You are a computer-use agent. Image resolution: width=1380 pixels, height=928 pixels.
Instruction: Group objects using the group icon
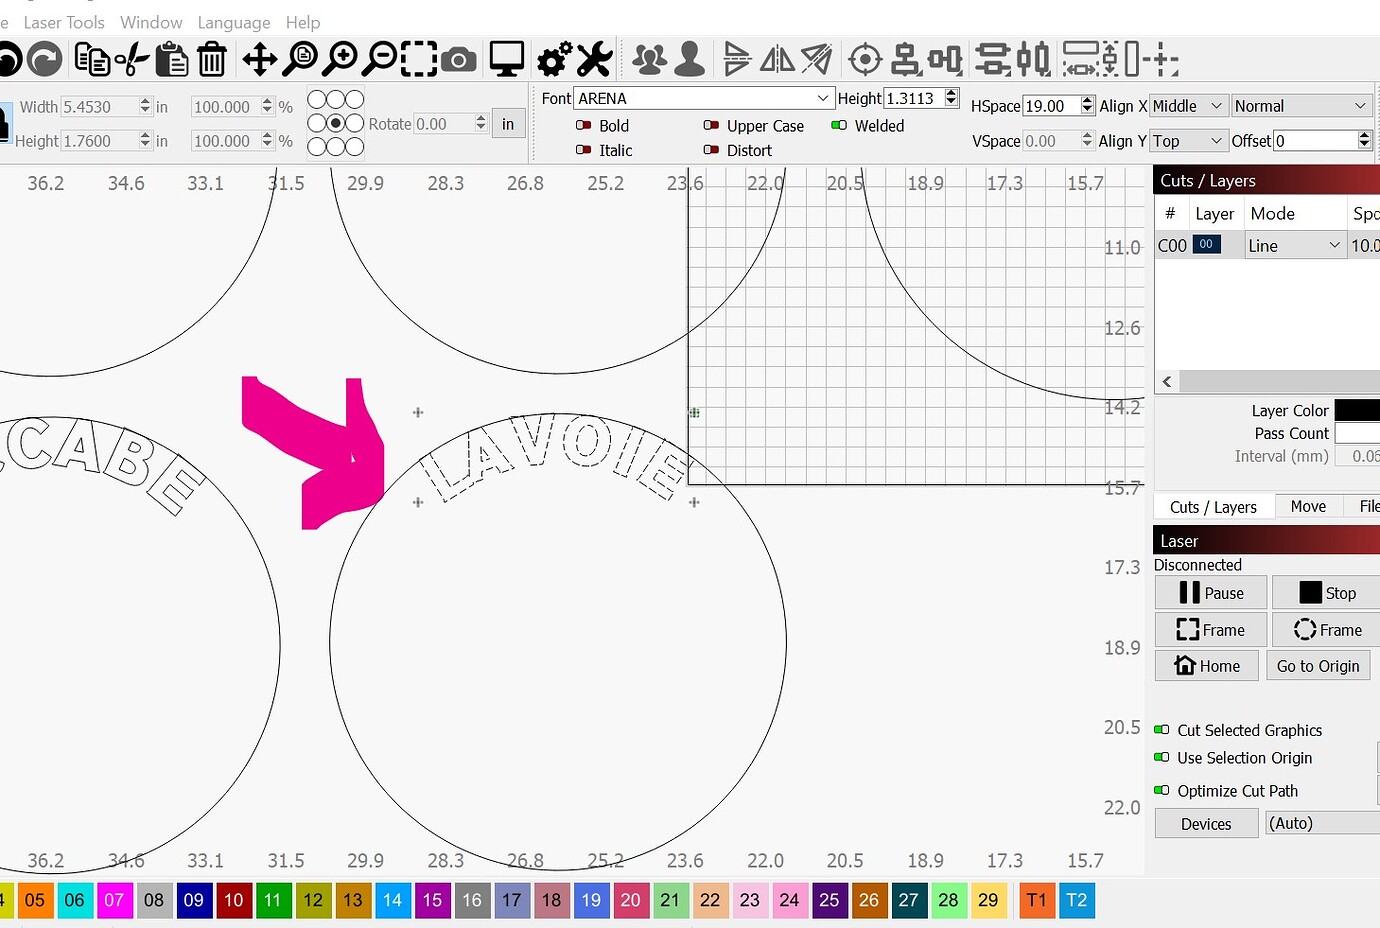648,59
